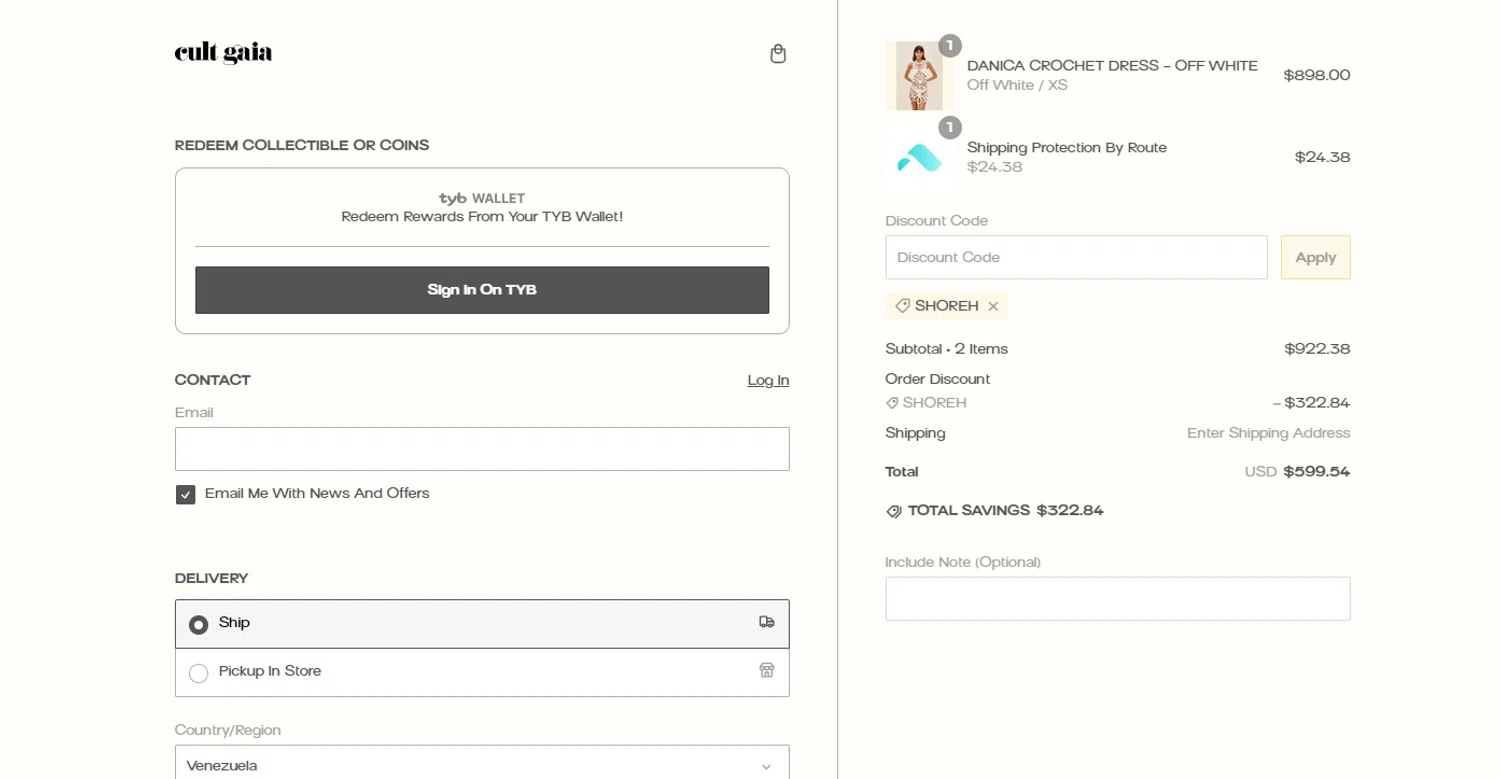Viewport: 1500px width, 779px height.
Task: Apply the discount code
Action: coord(1315,258)
